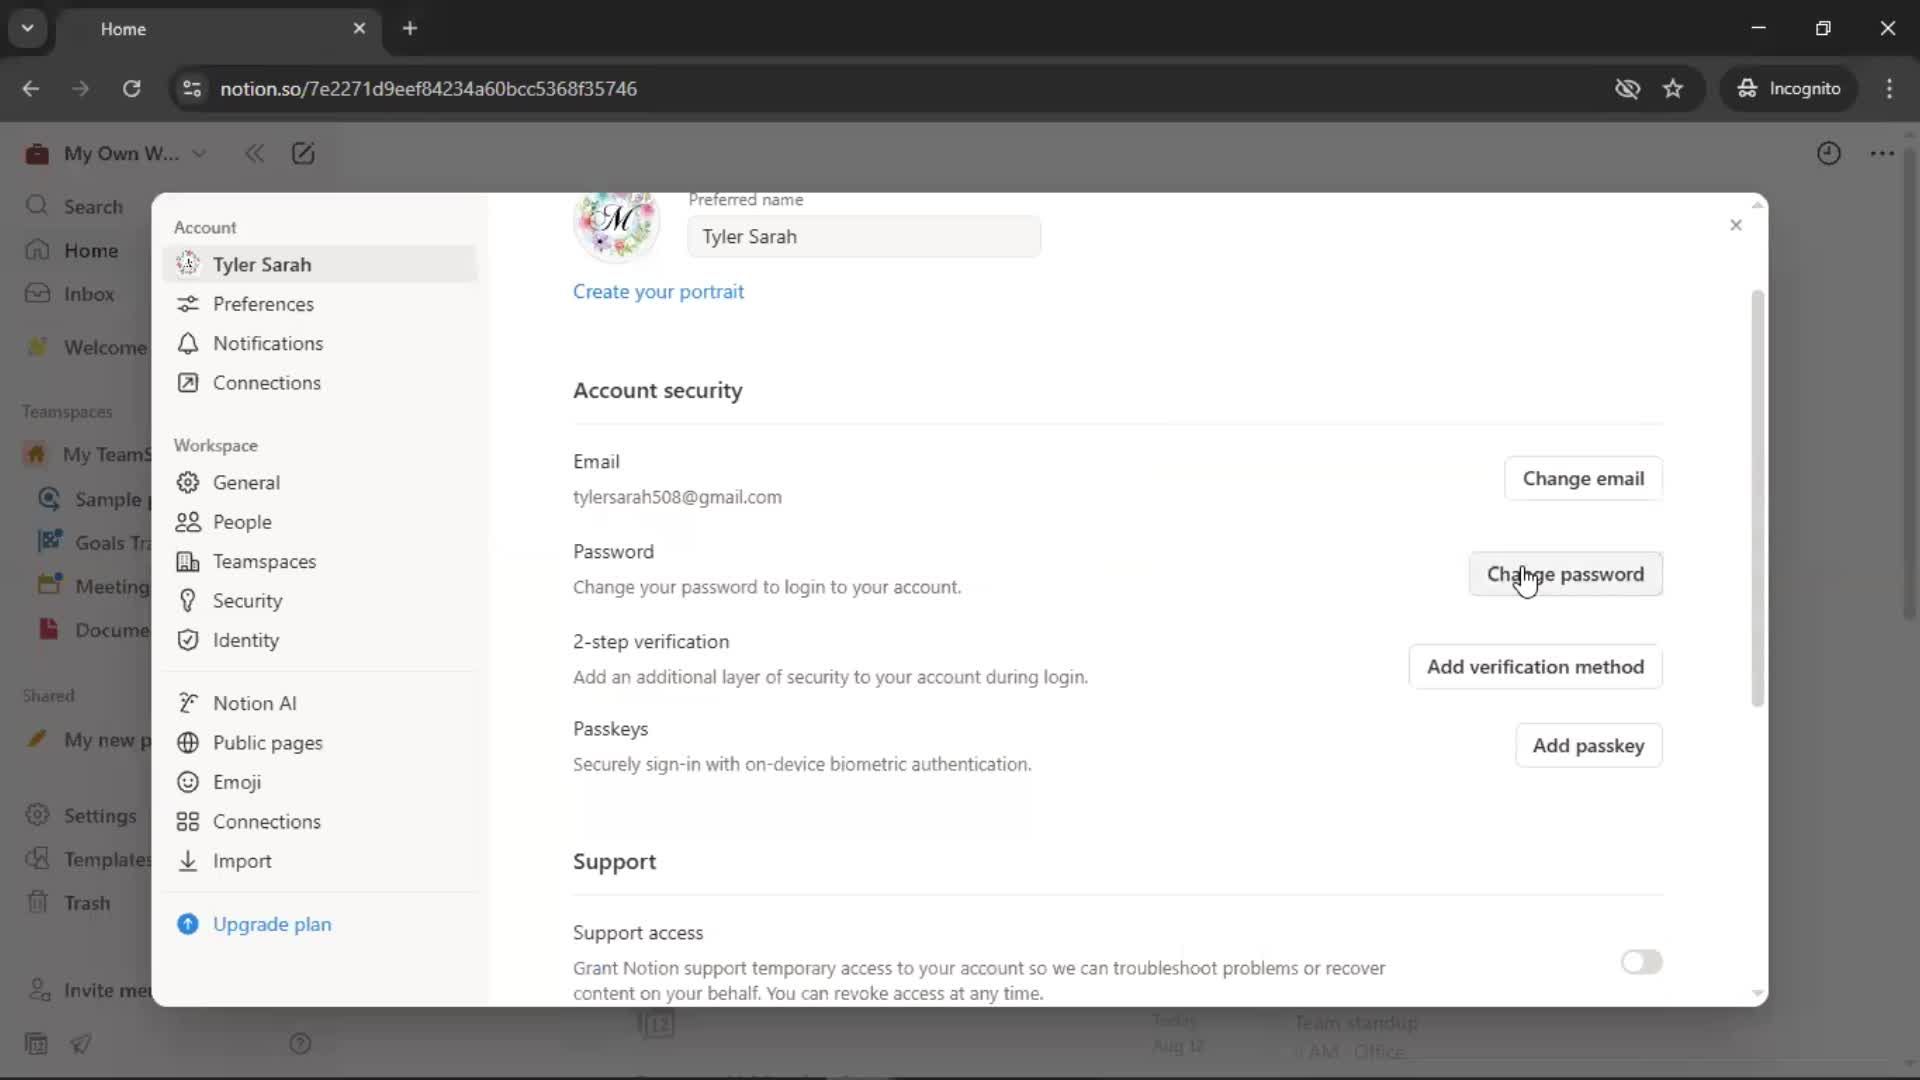Click Change password button

(1565, 575)
